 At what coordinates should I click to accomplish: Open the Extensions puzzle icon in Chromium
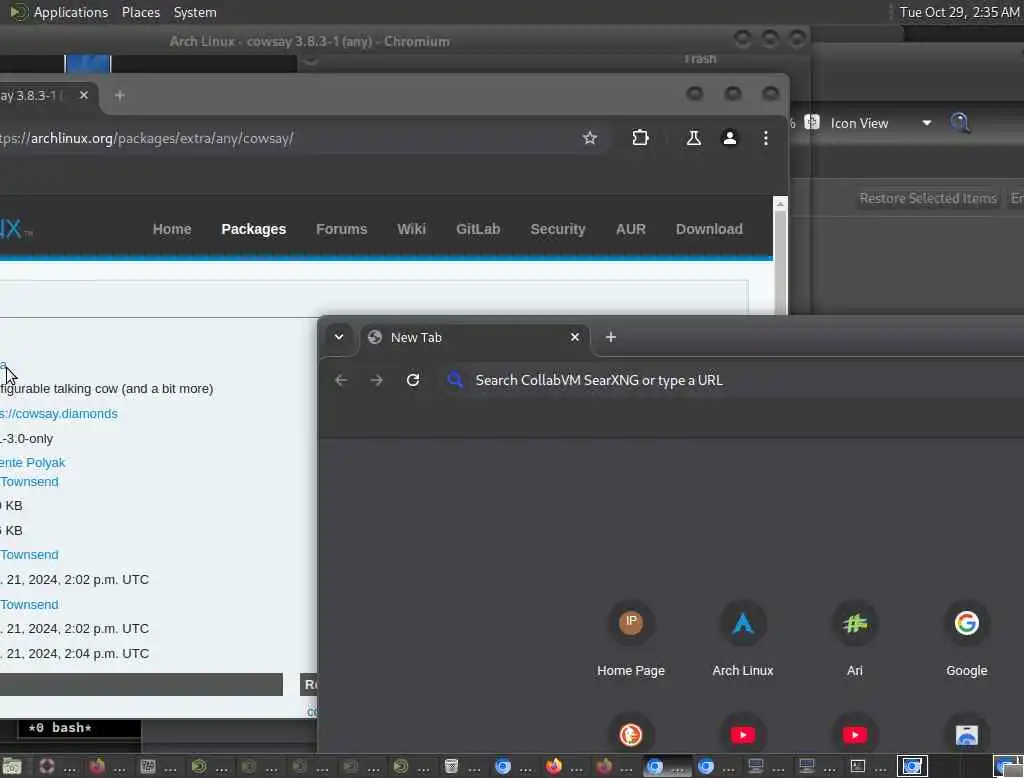click(640, 138)
